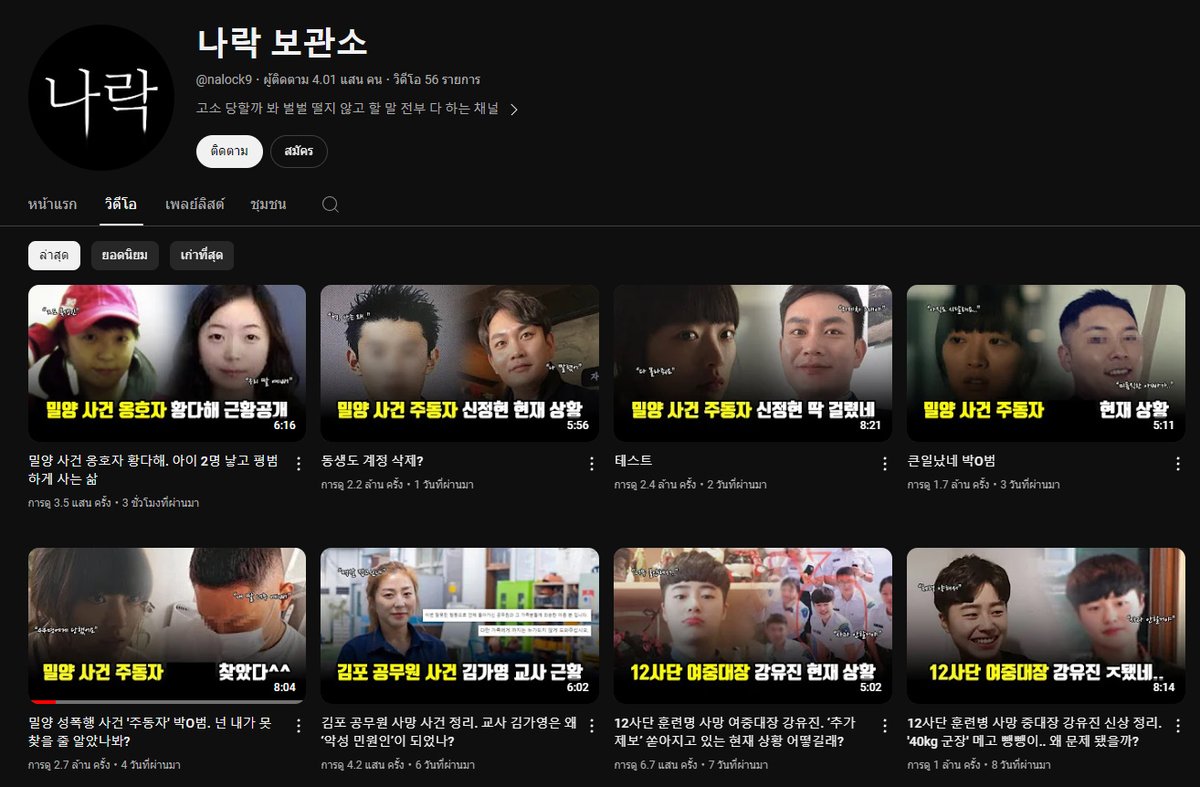Open the ชุมชน tab
This screenshot has width=1200, height=787.
268,204
